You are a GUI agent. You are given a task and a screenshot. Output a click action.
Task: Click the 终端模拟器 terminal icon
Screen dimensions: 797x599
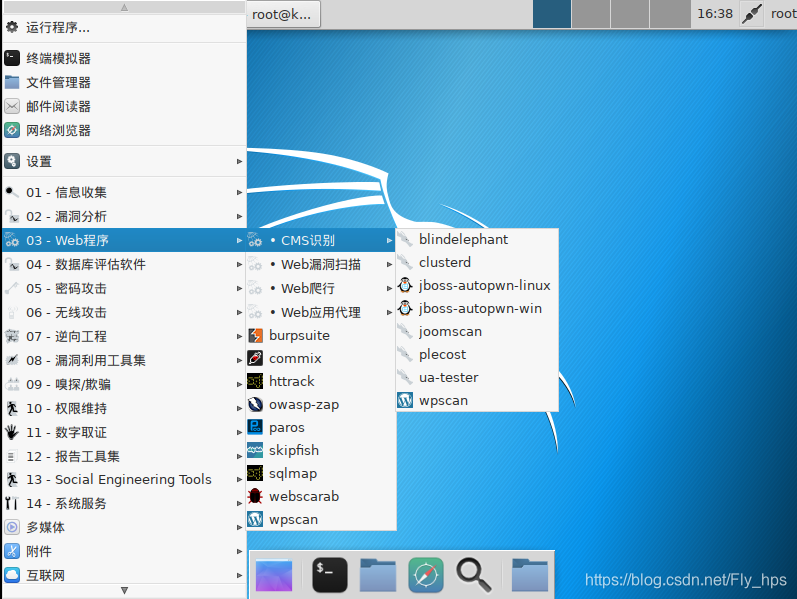(12, 58)
